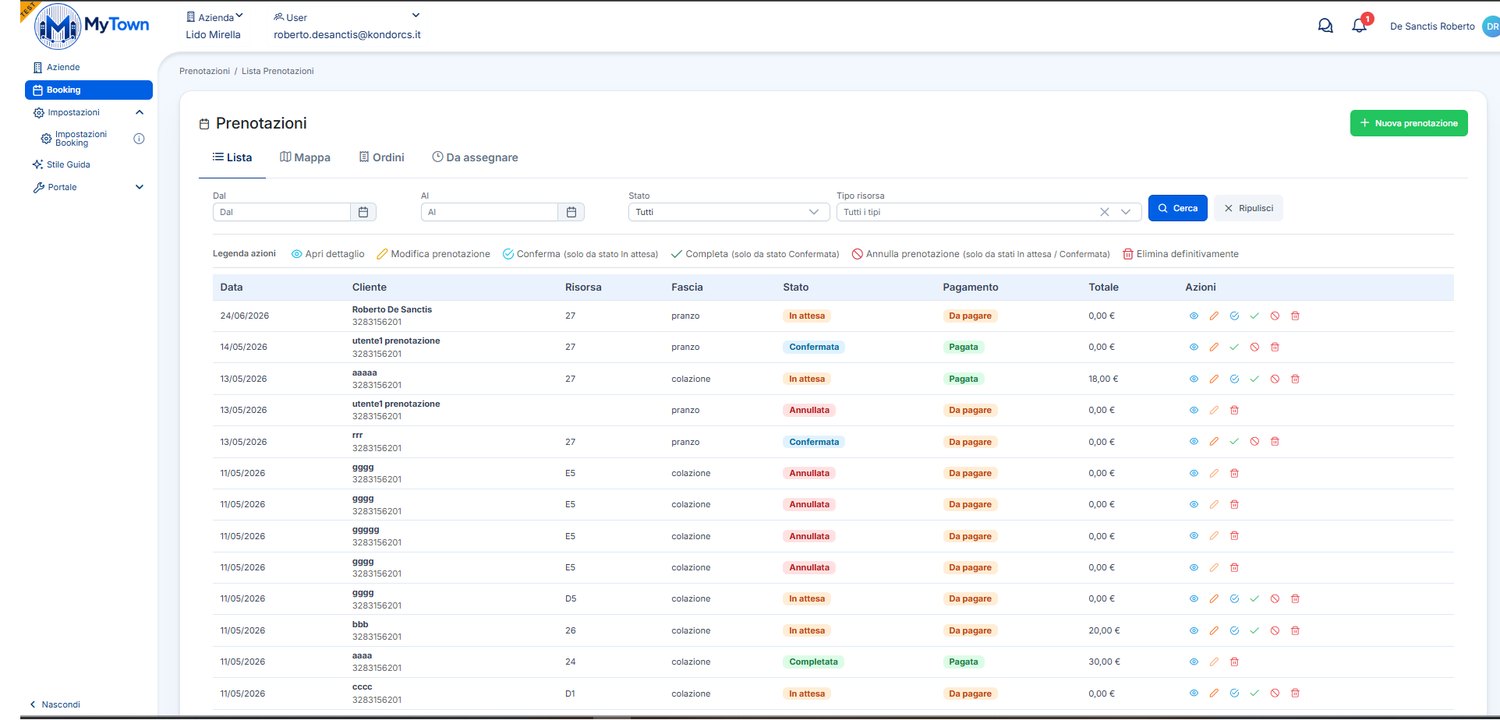
Task: Open the chat messages icon in header
Action: (x=1325, y=26)
